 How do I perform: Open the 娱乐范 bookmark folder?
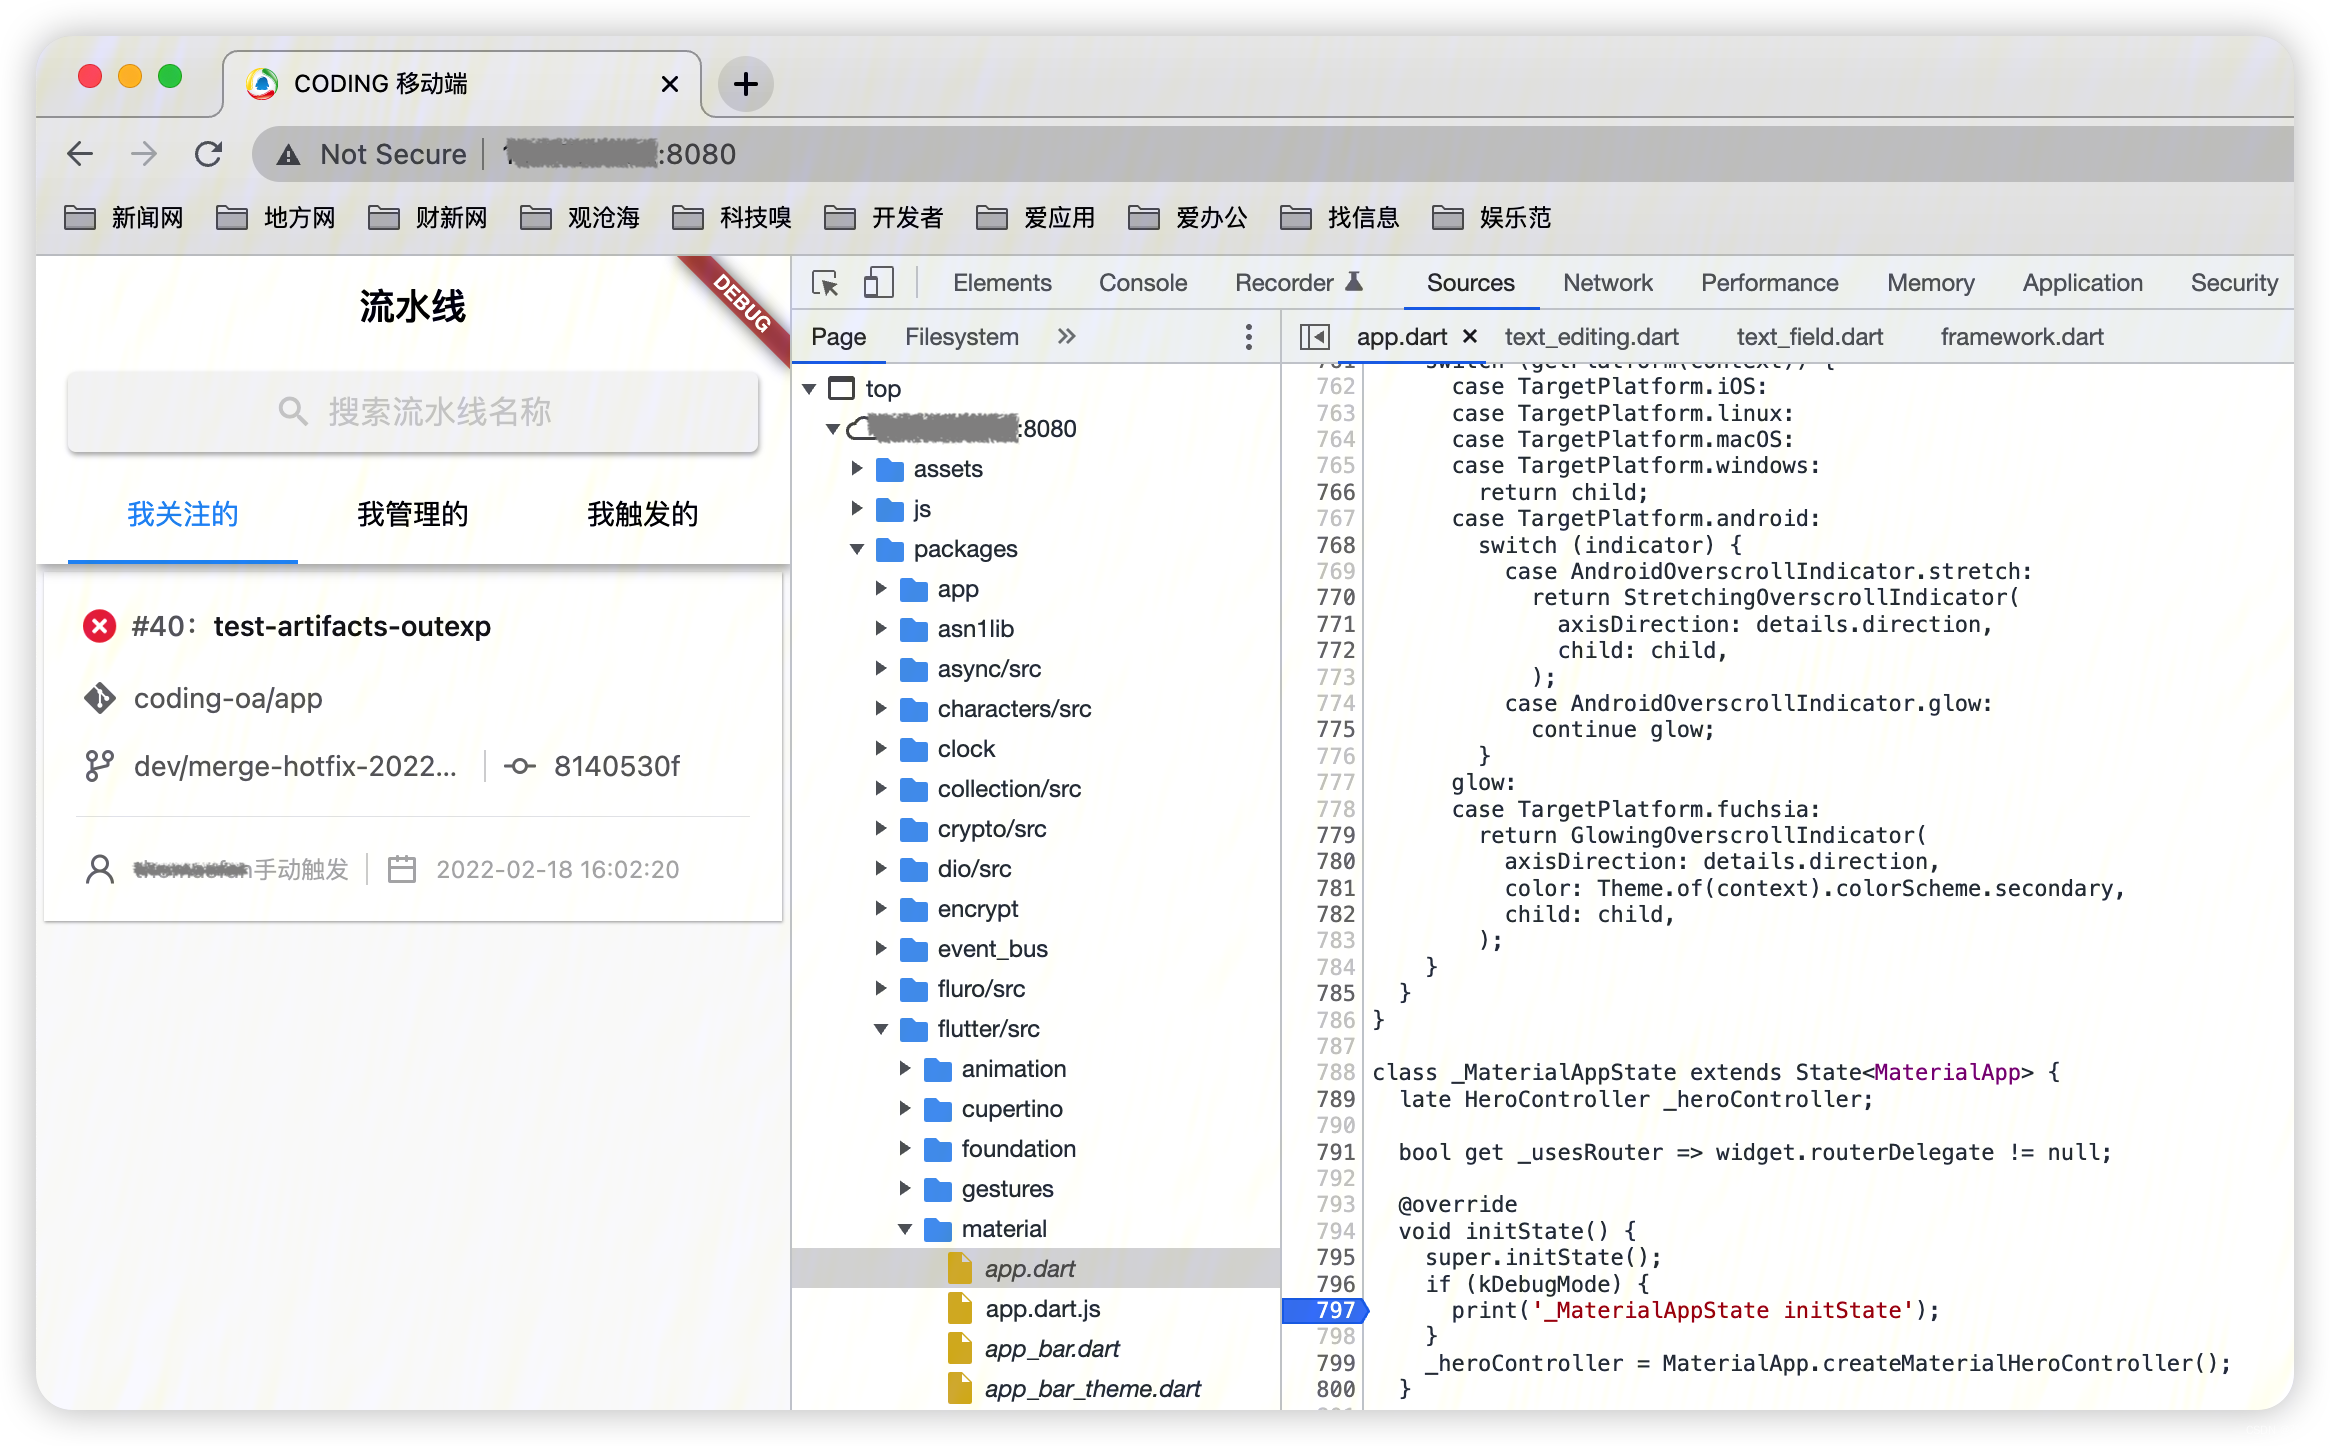(x=1492, y=217)
